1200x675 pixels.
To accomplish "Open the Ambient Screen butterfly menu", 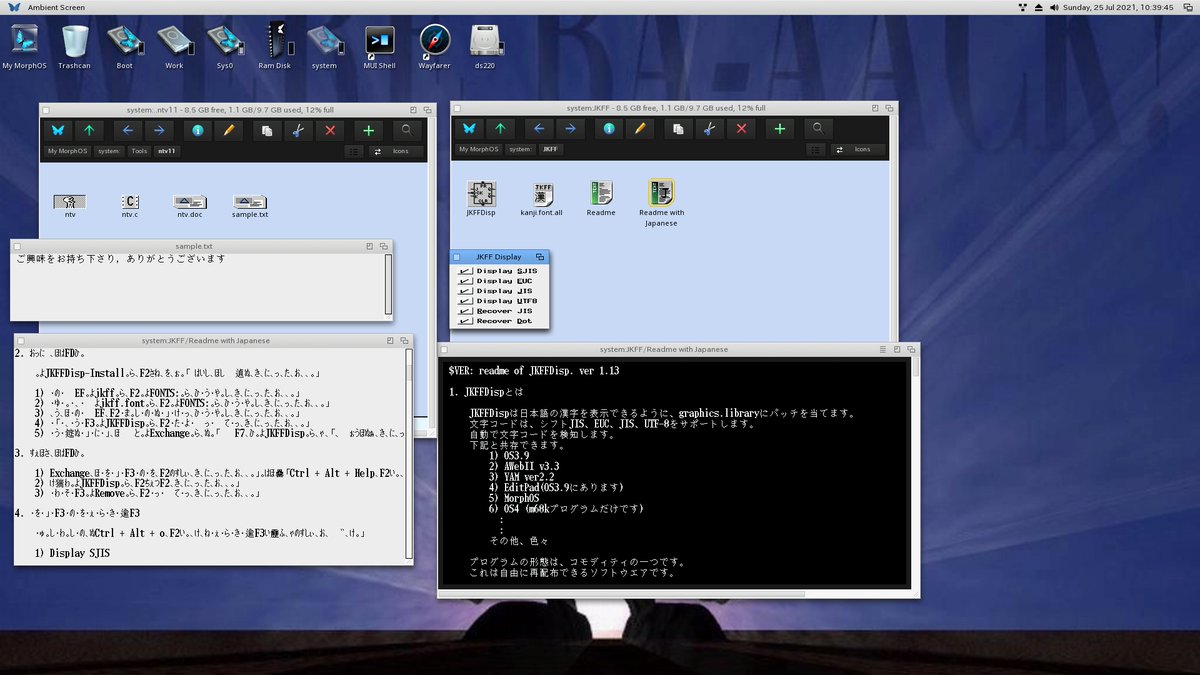I will (x=13, y=7).
